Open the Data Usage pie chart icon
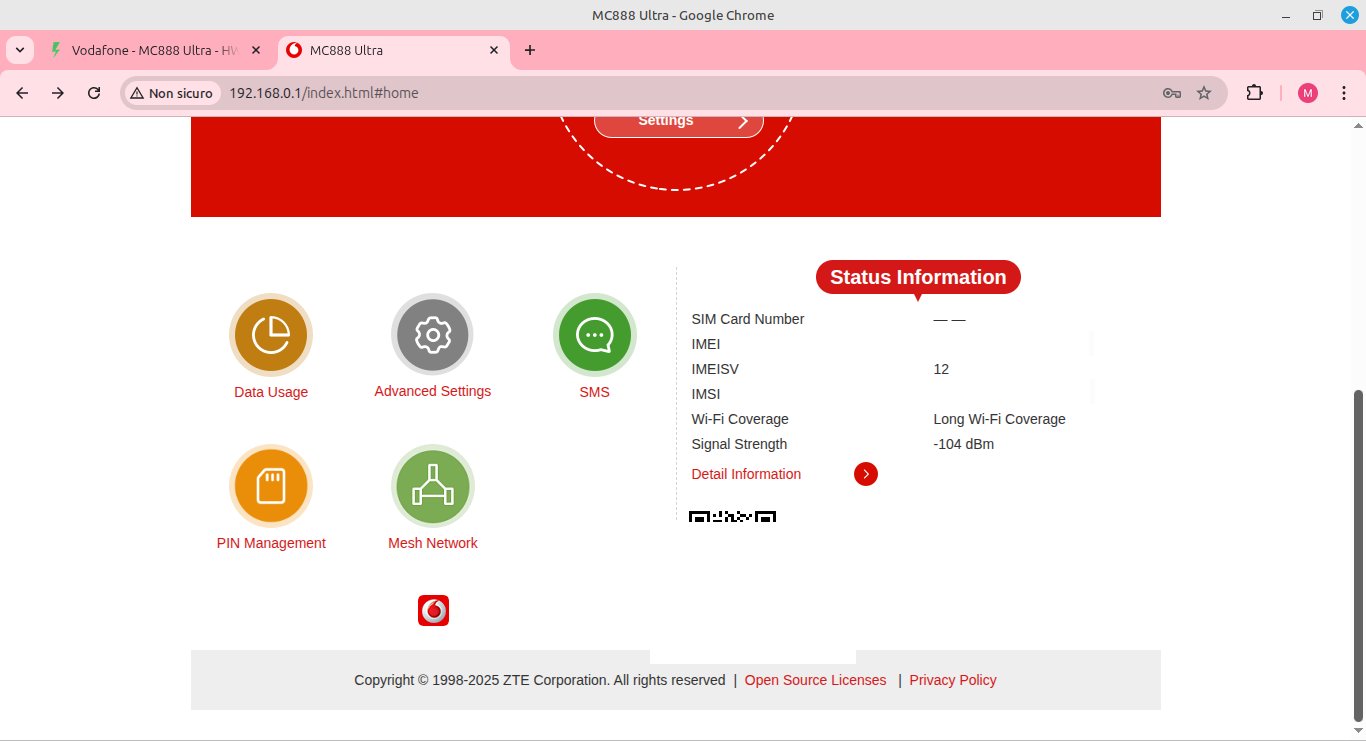This screenshot has width=1366, height=741. 271,335
